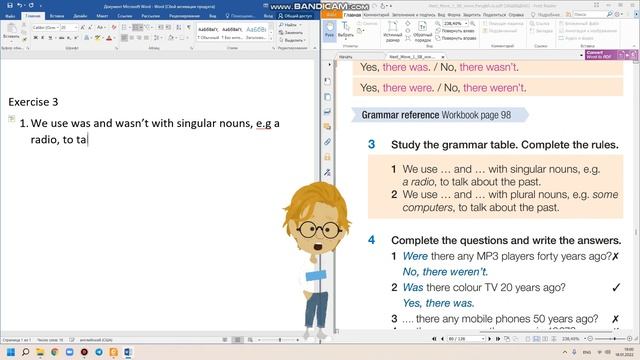Sort paragraphs in Word ribbon
The image size is (640, 360).
tap(179, 27)
